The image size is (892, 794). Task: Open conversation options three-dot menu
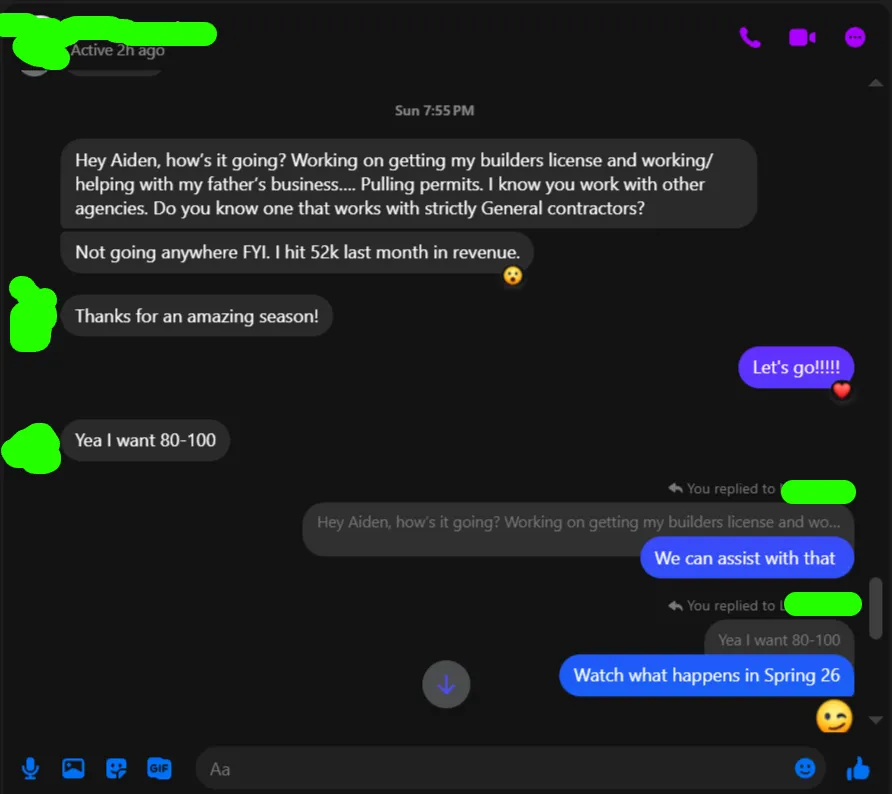855,38
